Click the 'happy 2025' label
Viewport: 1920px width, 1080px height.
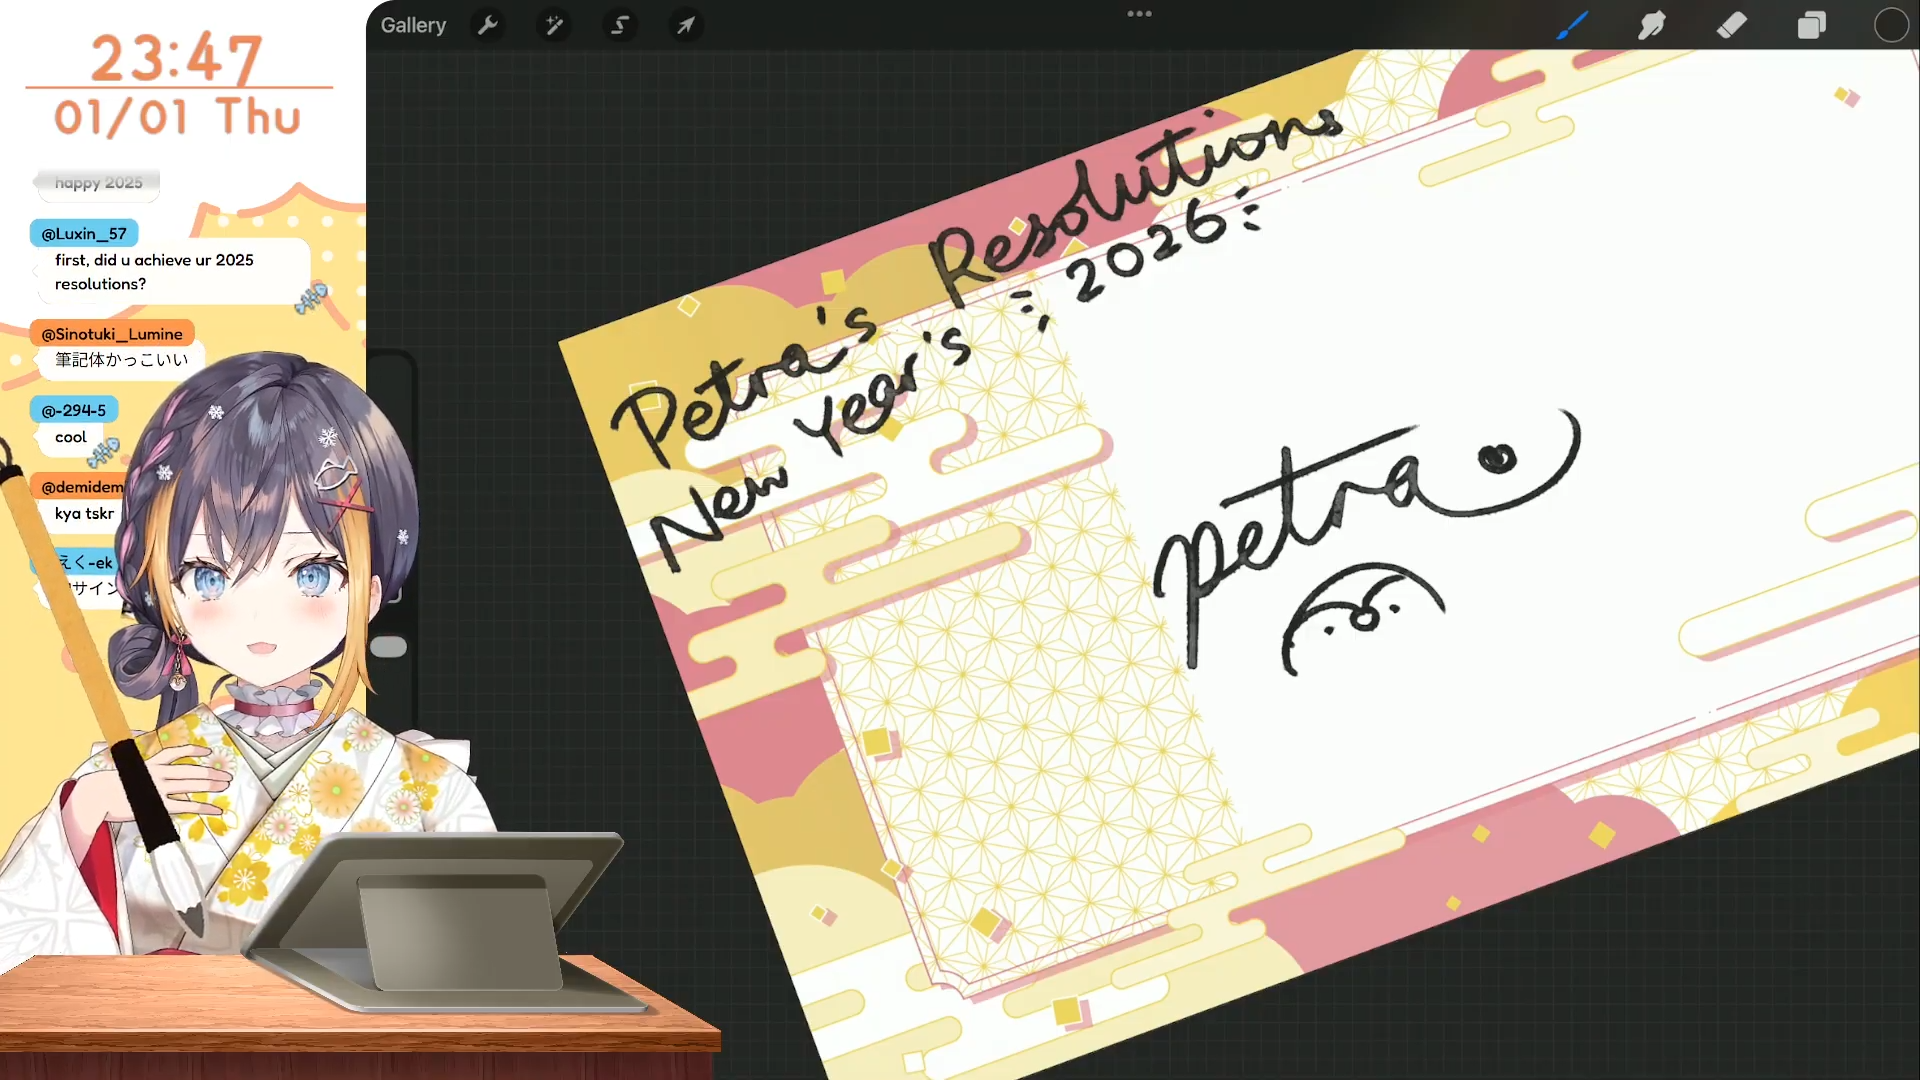click(98, 183)
